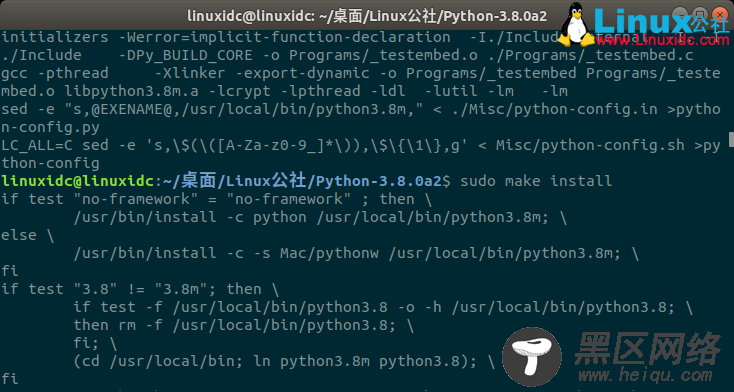Click the line starting 'mbed.o libpython3.8m.a -lcrypt'
734x392 pixels.
point(284,91)
